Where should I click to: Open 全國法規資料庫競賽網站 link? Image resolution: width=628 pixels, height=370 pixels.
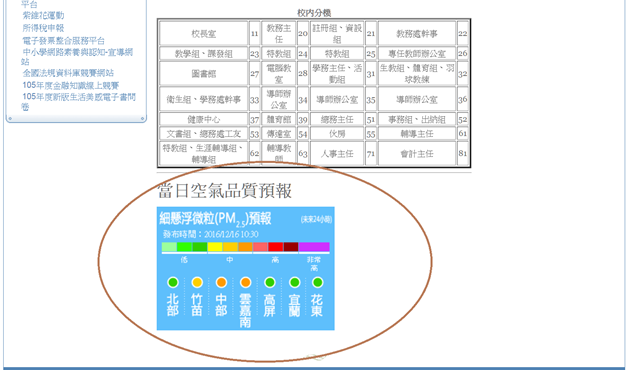pyautogui.click(x=68, y=73)
